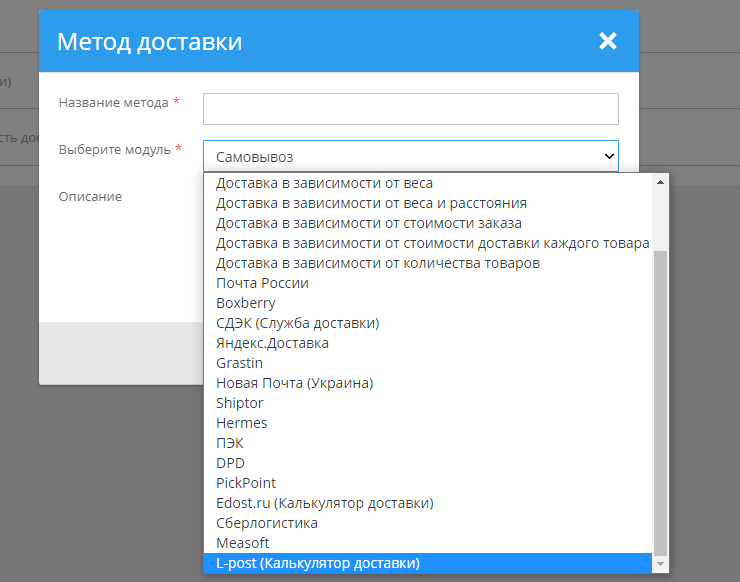Choose Edost.ru (Калькулятор доставки) option
Viewport: 740px width, 582px height.
tap(324, 503)
